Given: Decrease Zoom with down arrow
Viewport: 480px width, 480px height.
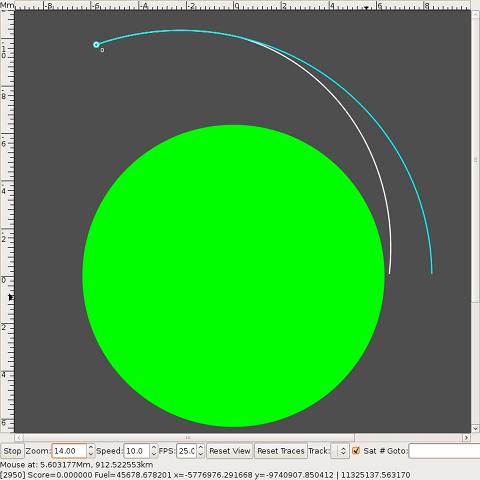Looking at the screenshot, I should coord(91,455).
